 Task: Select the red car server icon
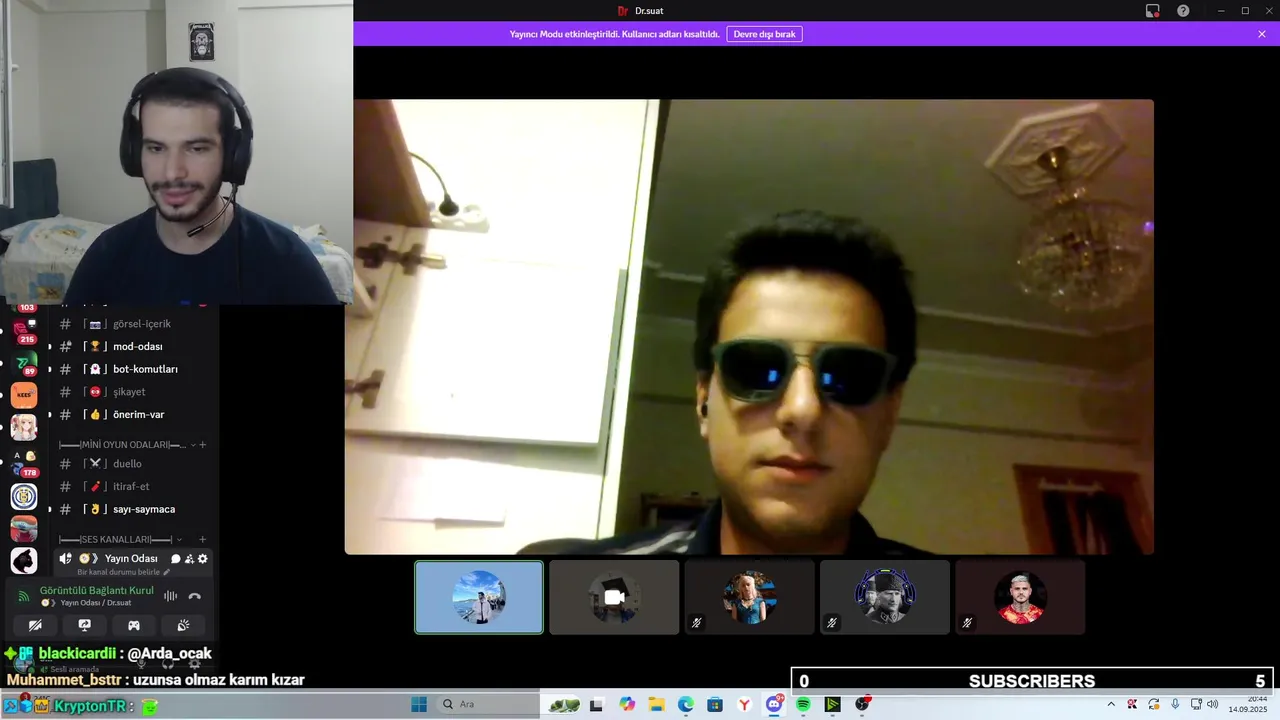pos(24,528)
